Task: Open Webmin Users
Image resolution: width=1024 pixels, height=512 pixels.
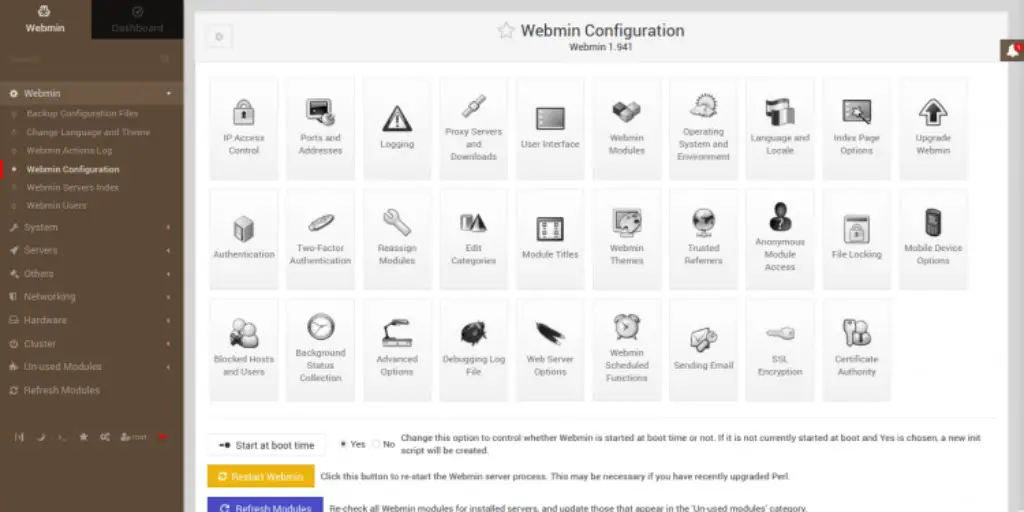Action: tap(56, 205)
